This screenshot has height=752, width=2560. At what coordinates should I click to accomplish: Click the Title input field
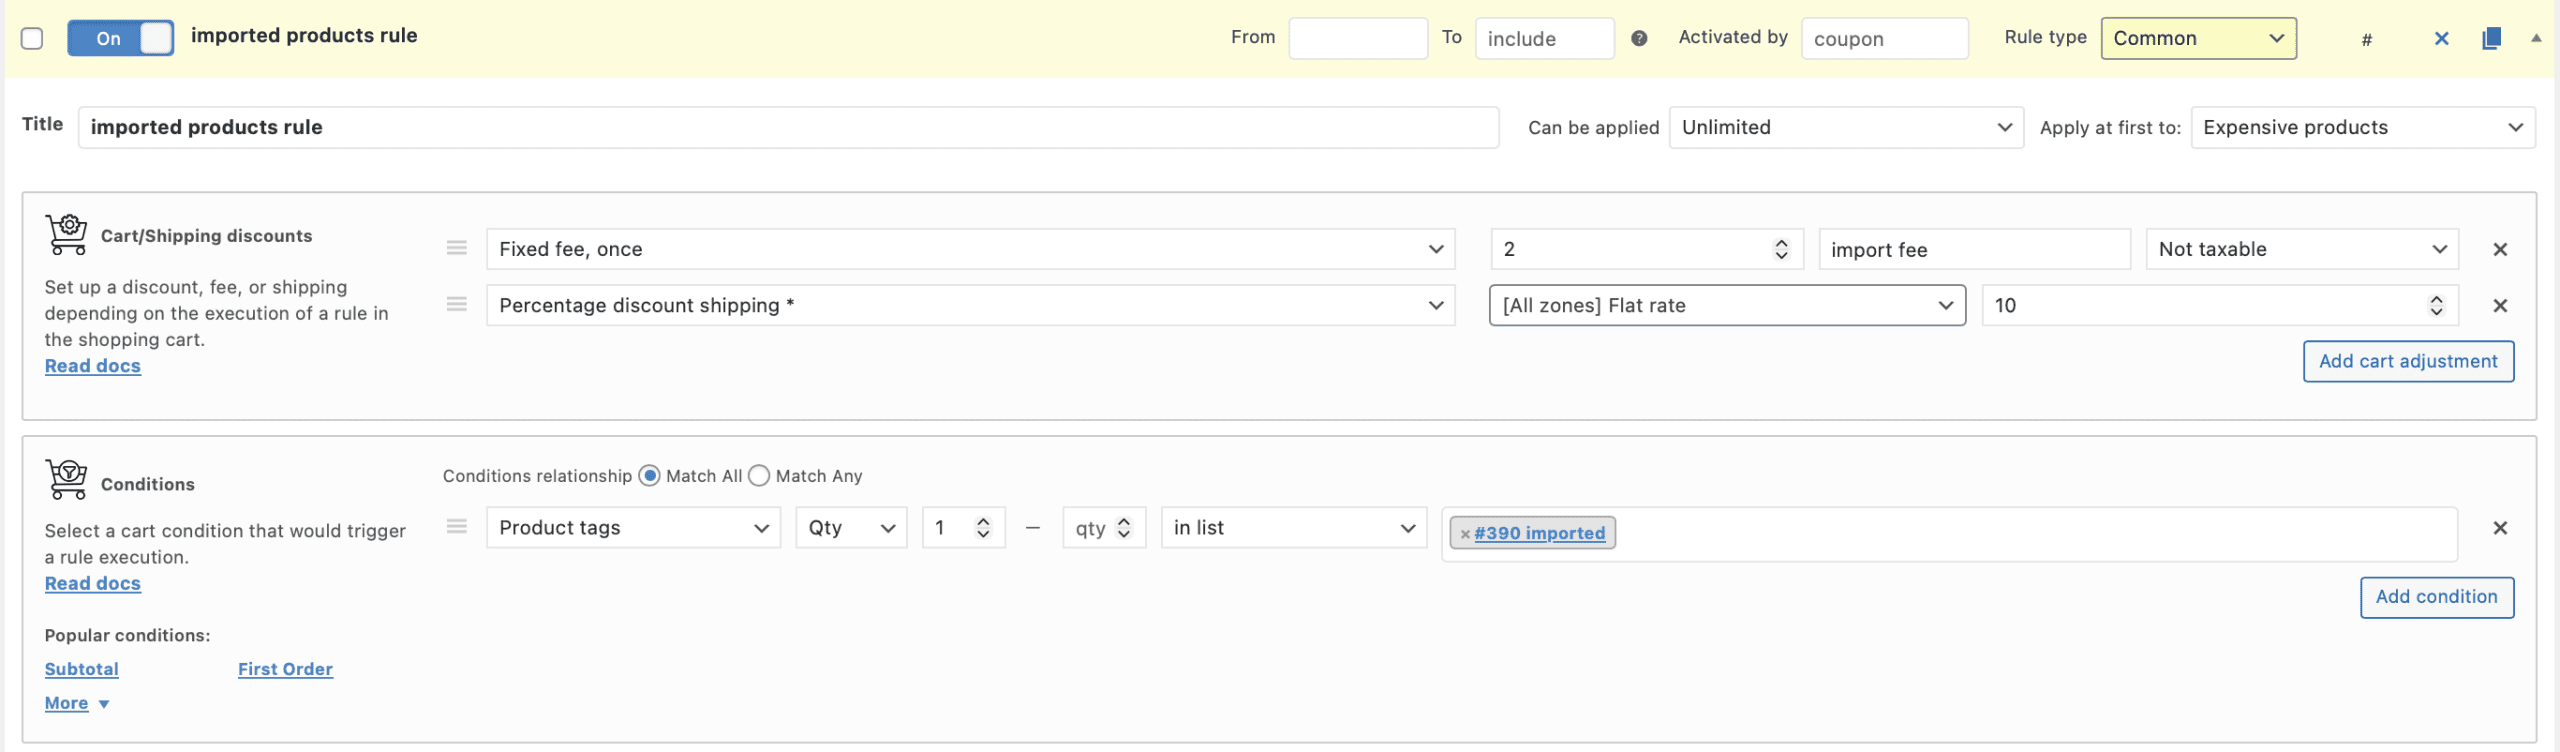788,128
